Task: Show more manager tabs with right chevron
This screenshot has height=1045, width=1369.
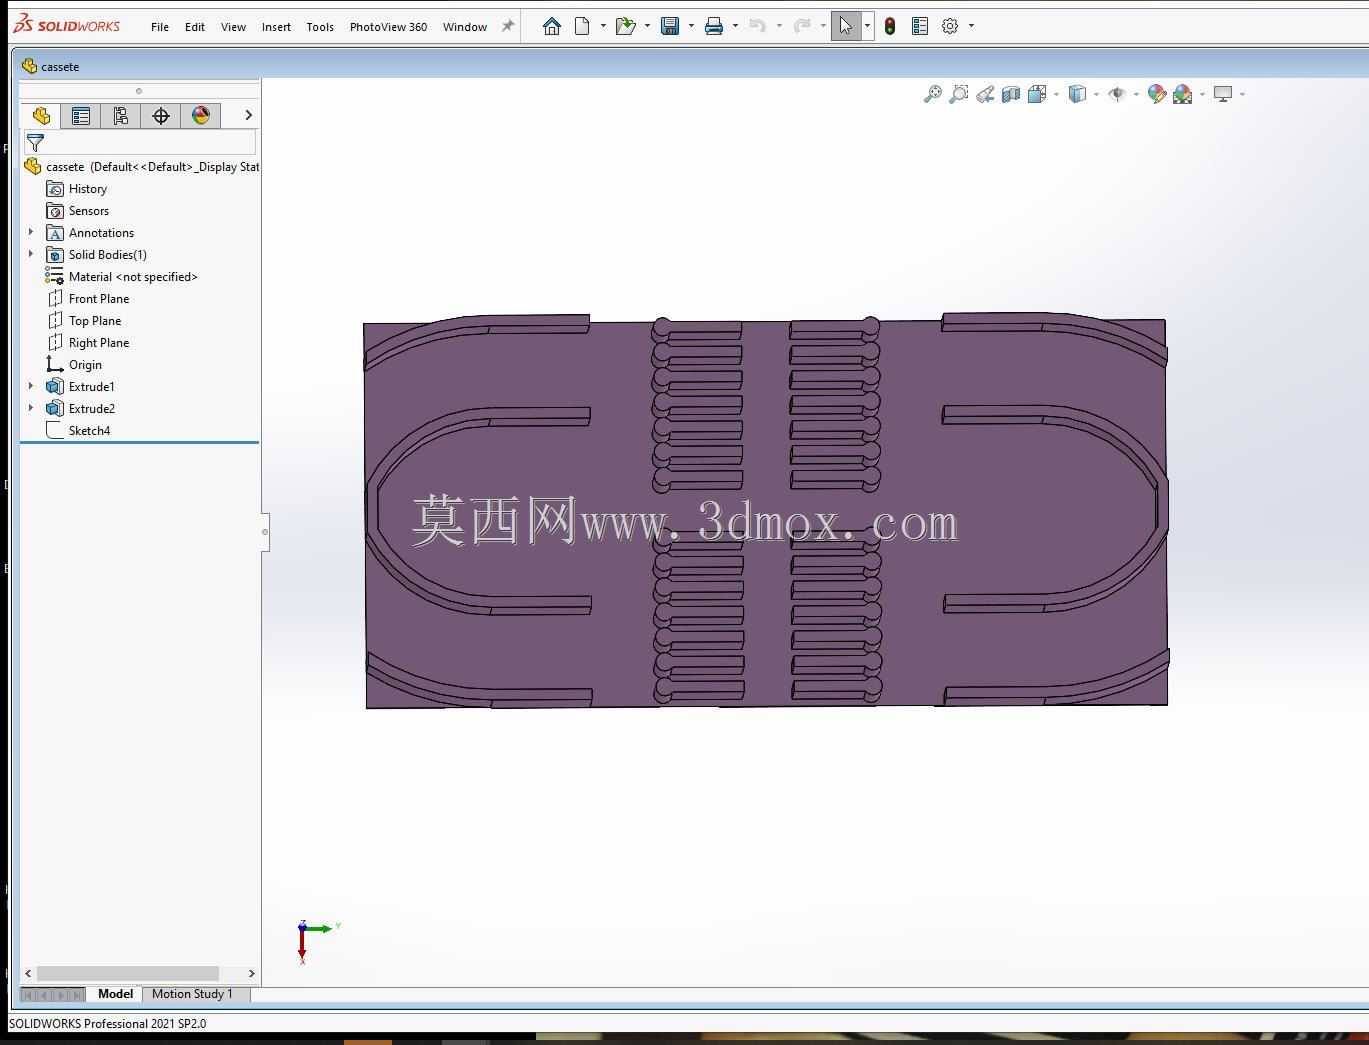Action: (248, 116)
